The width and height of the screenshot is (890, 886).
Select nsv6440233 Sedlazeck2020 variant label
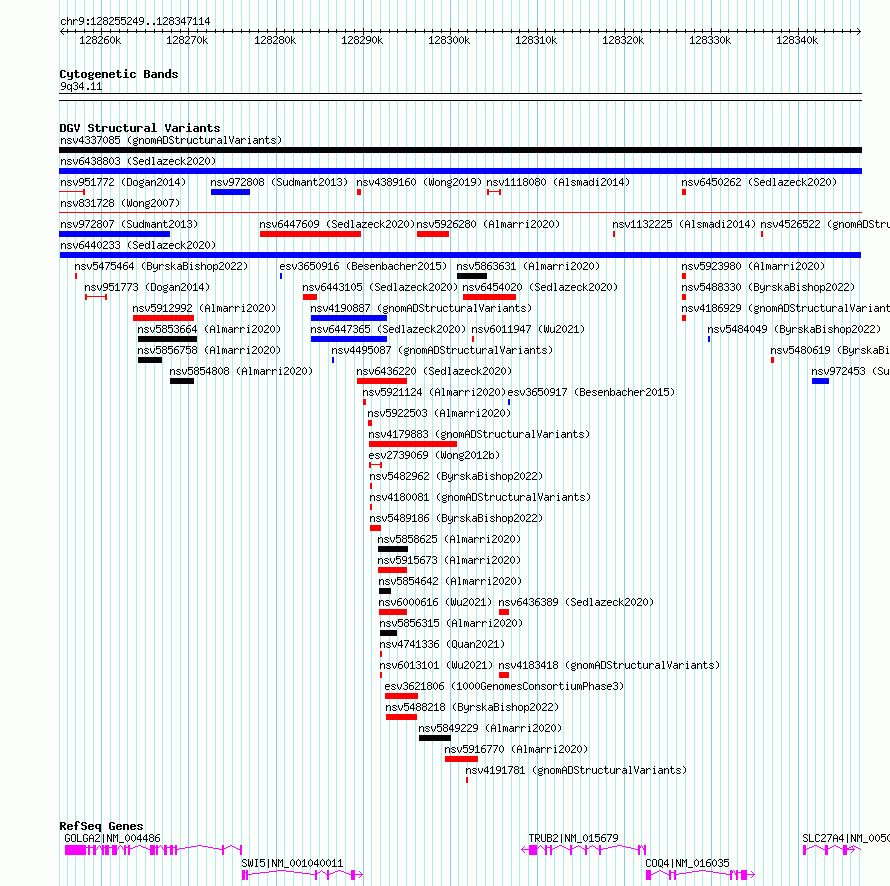click(x=138, y=245)
